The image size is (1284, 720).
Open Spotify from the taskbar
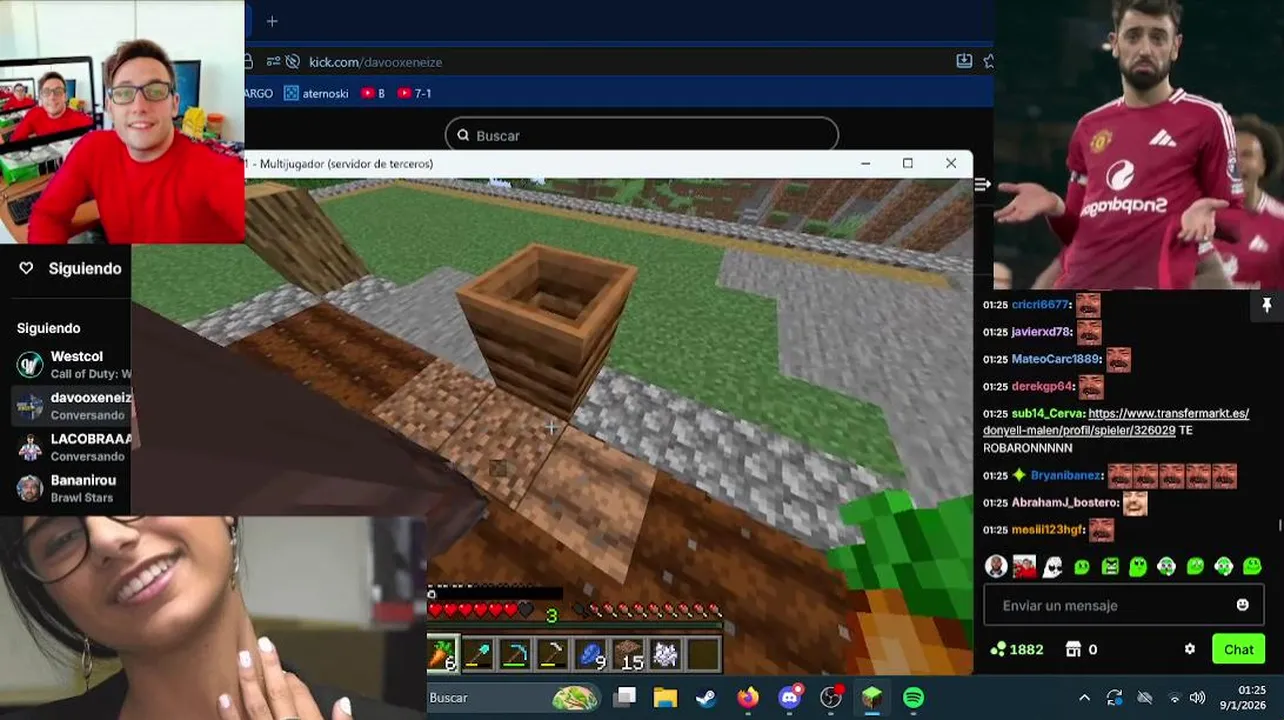(x=913, y=697)
